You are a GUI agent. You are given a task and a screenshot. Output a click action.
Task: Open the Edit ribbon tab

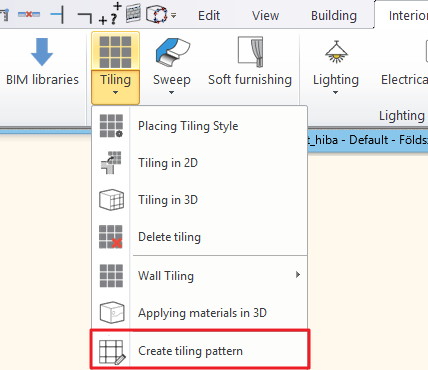pos(209,15)
